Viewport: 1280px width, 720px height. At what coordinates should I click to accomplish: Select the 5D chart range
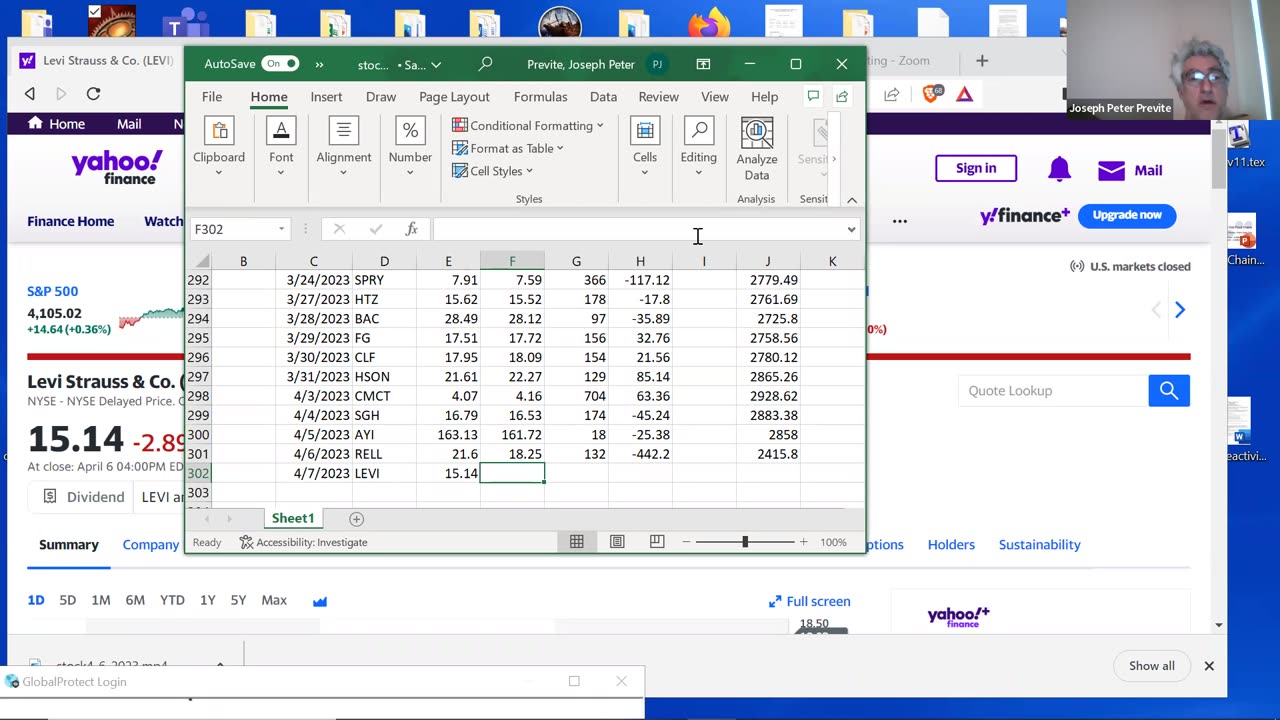point(67,600)
